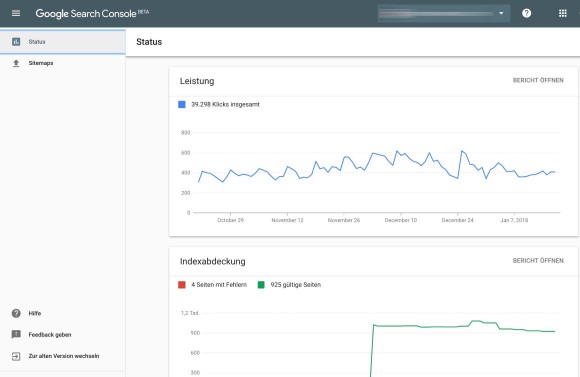
Task: Open the property selector dropdown
Action: pos(444,13)
